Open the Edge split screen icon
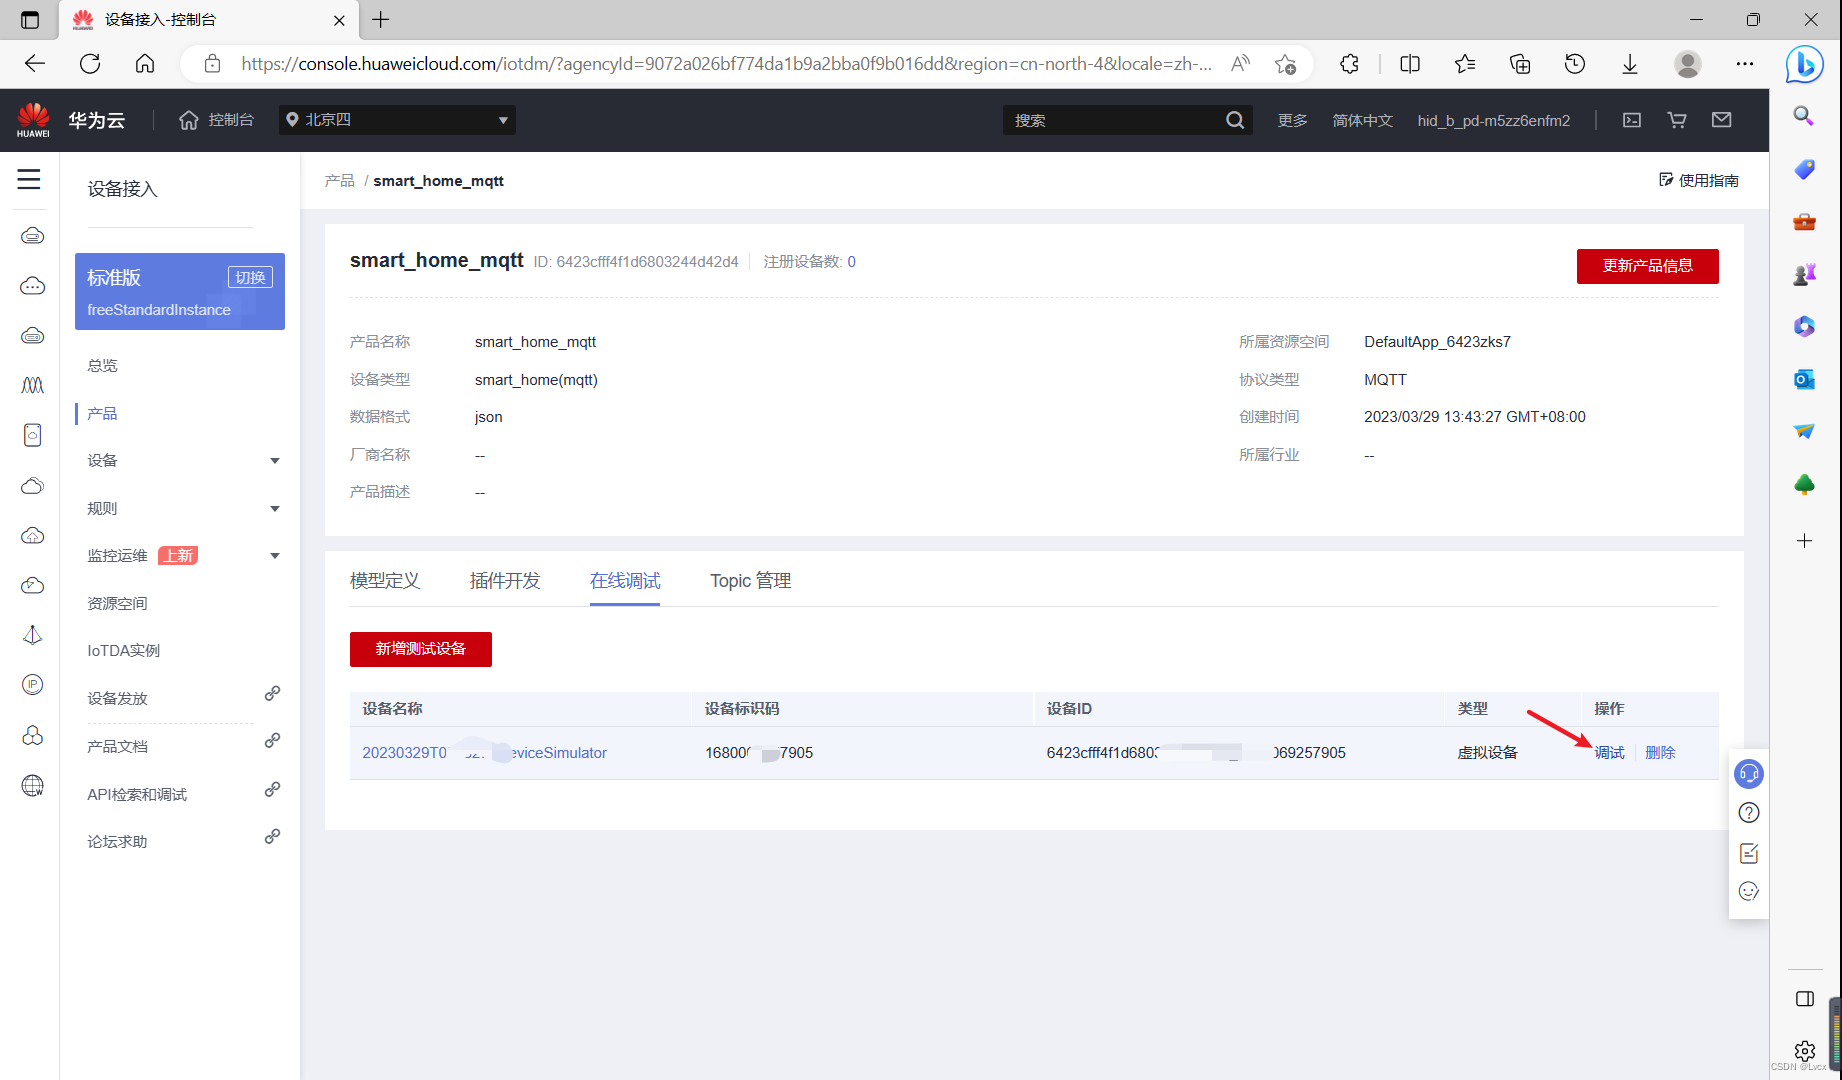 click(1410, 64)
